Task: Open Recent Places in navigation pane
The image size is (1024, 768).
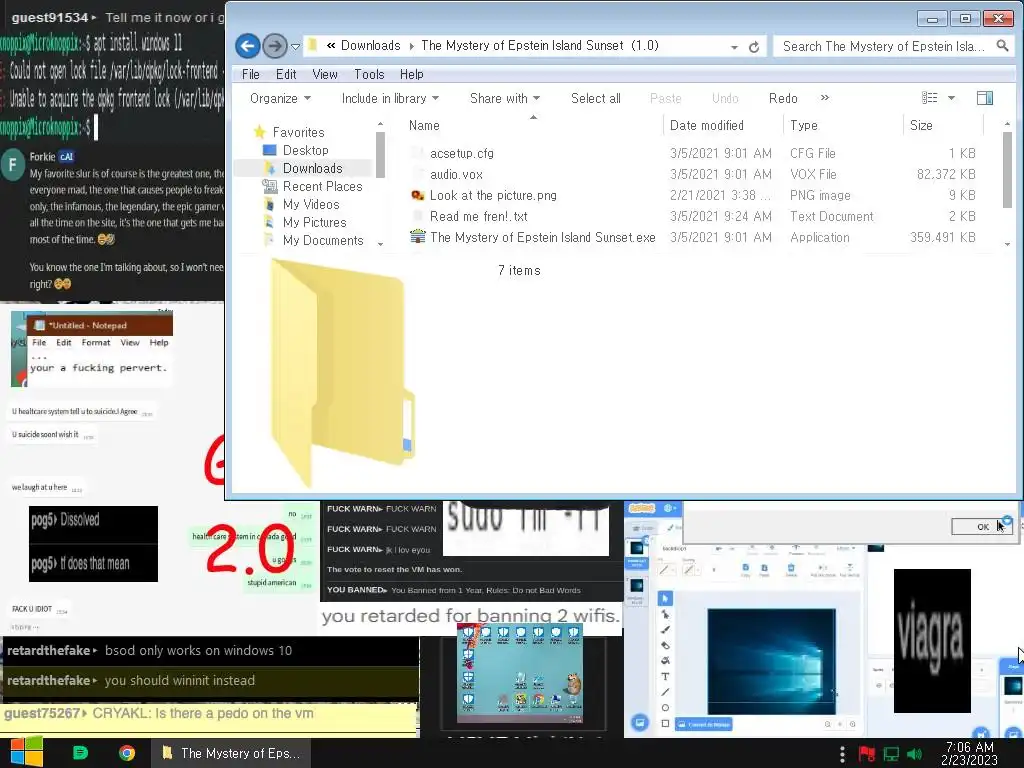Action: click(323, 187)
